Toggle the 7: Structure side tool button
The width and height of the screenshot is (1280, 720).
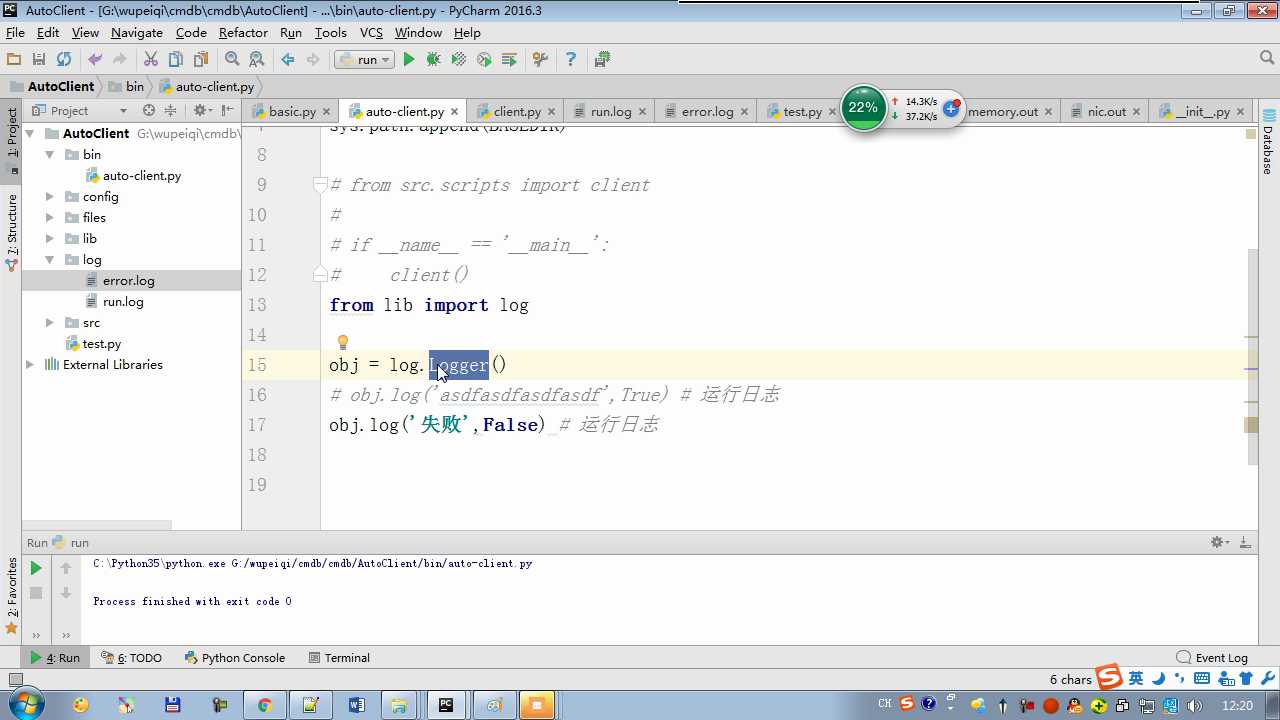pyautogui.click(x=12, y=233)
